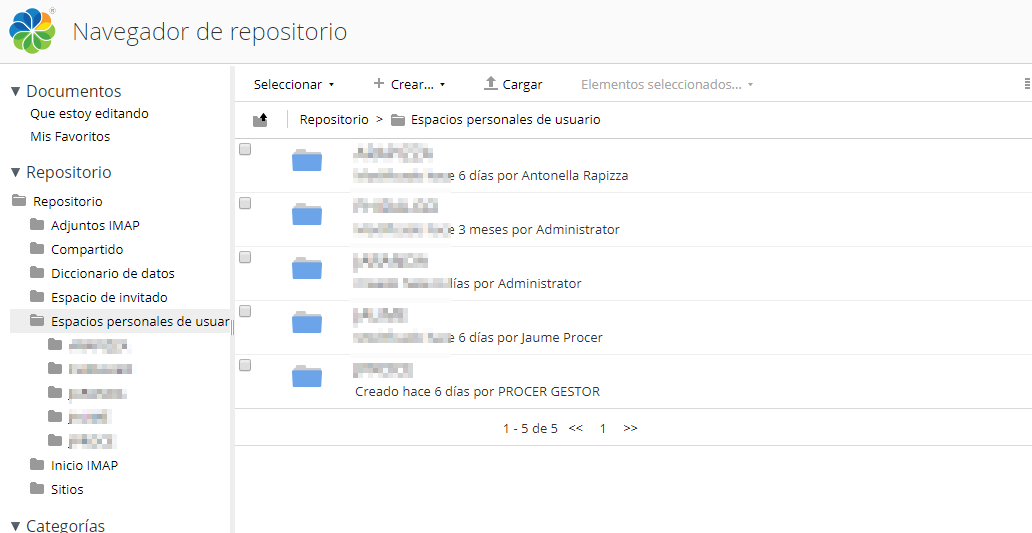Select Compartido in tree
Image resolution: width=1032 pixels, height=533 pixels.
coord(87,249)
